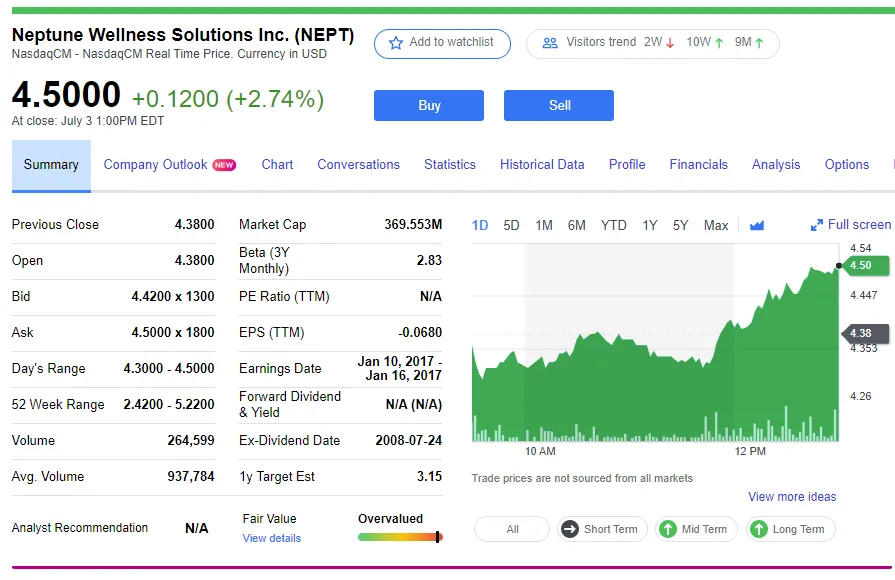Switch to the Chart tab

point(277,165)
